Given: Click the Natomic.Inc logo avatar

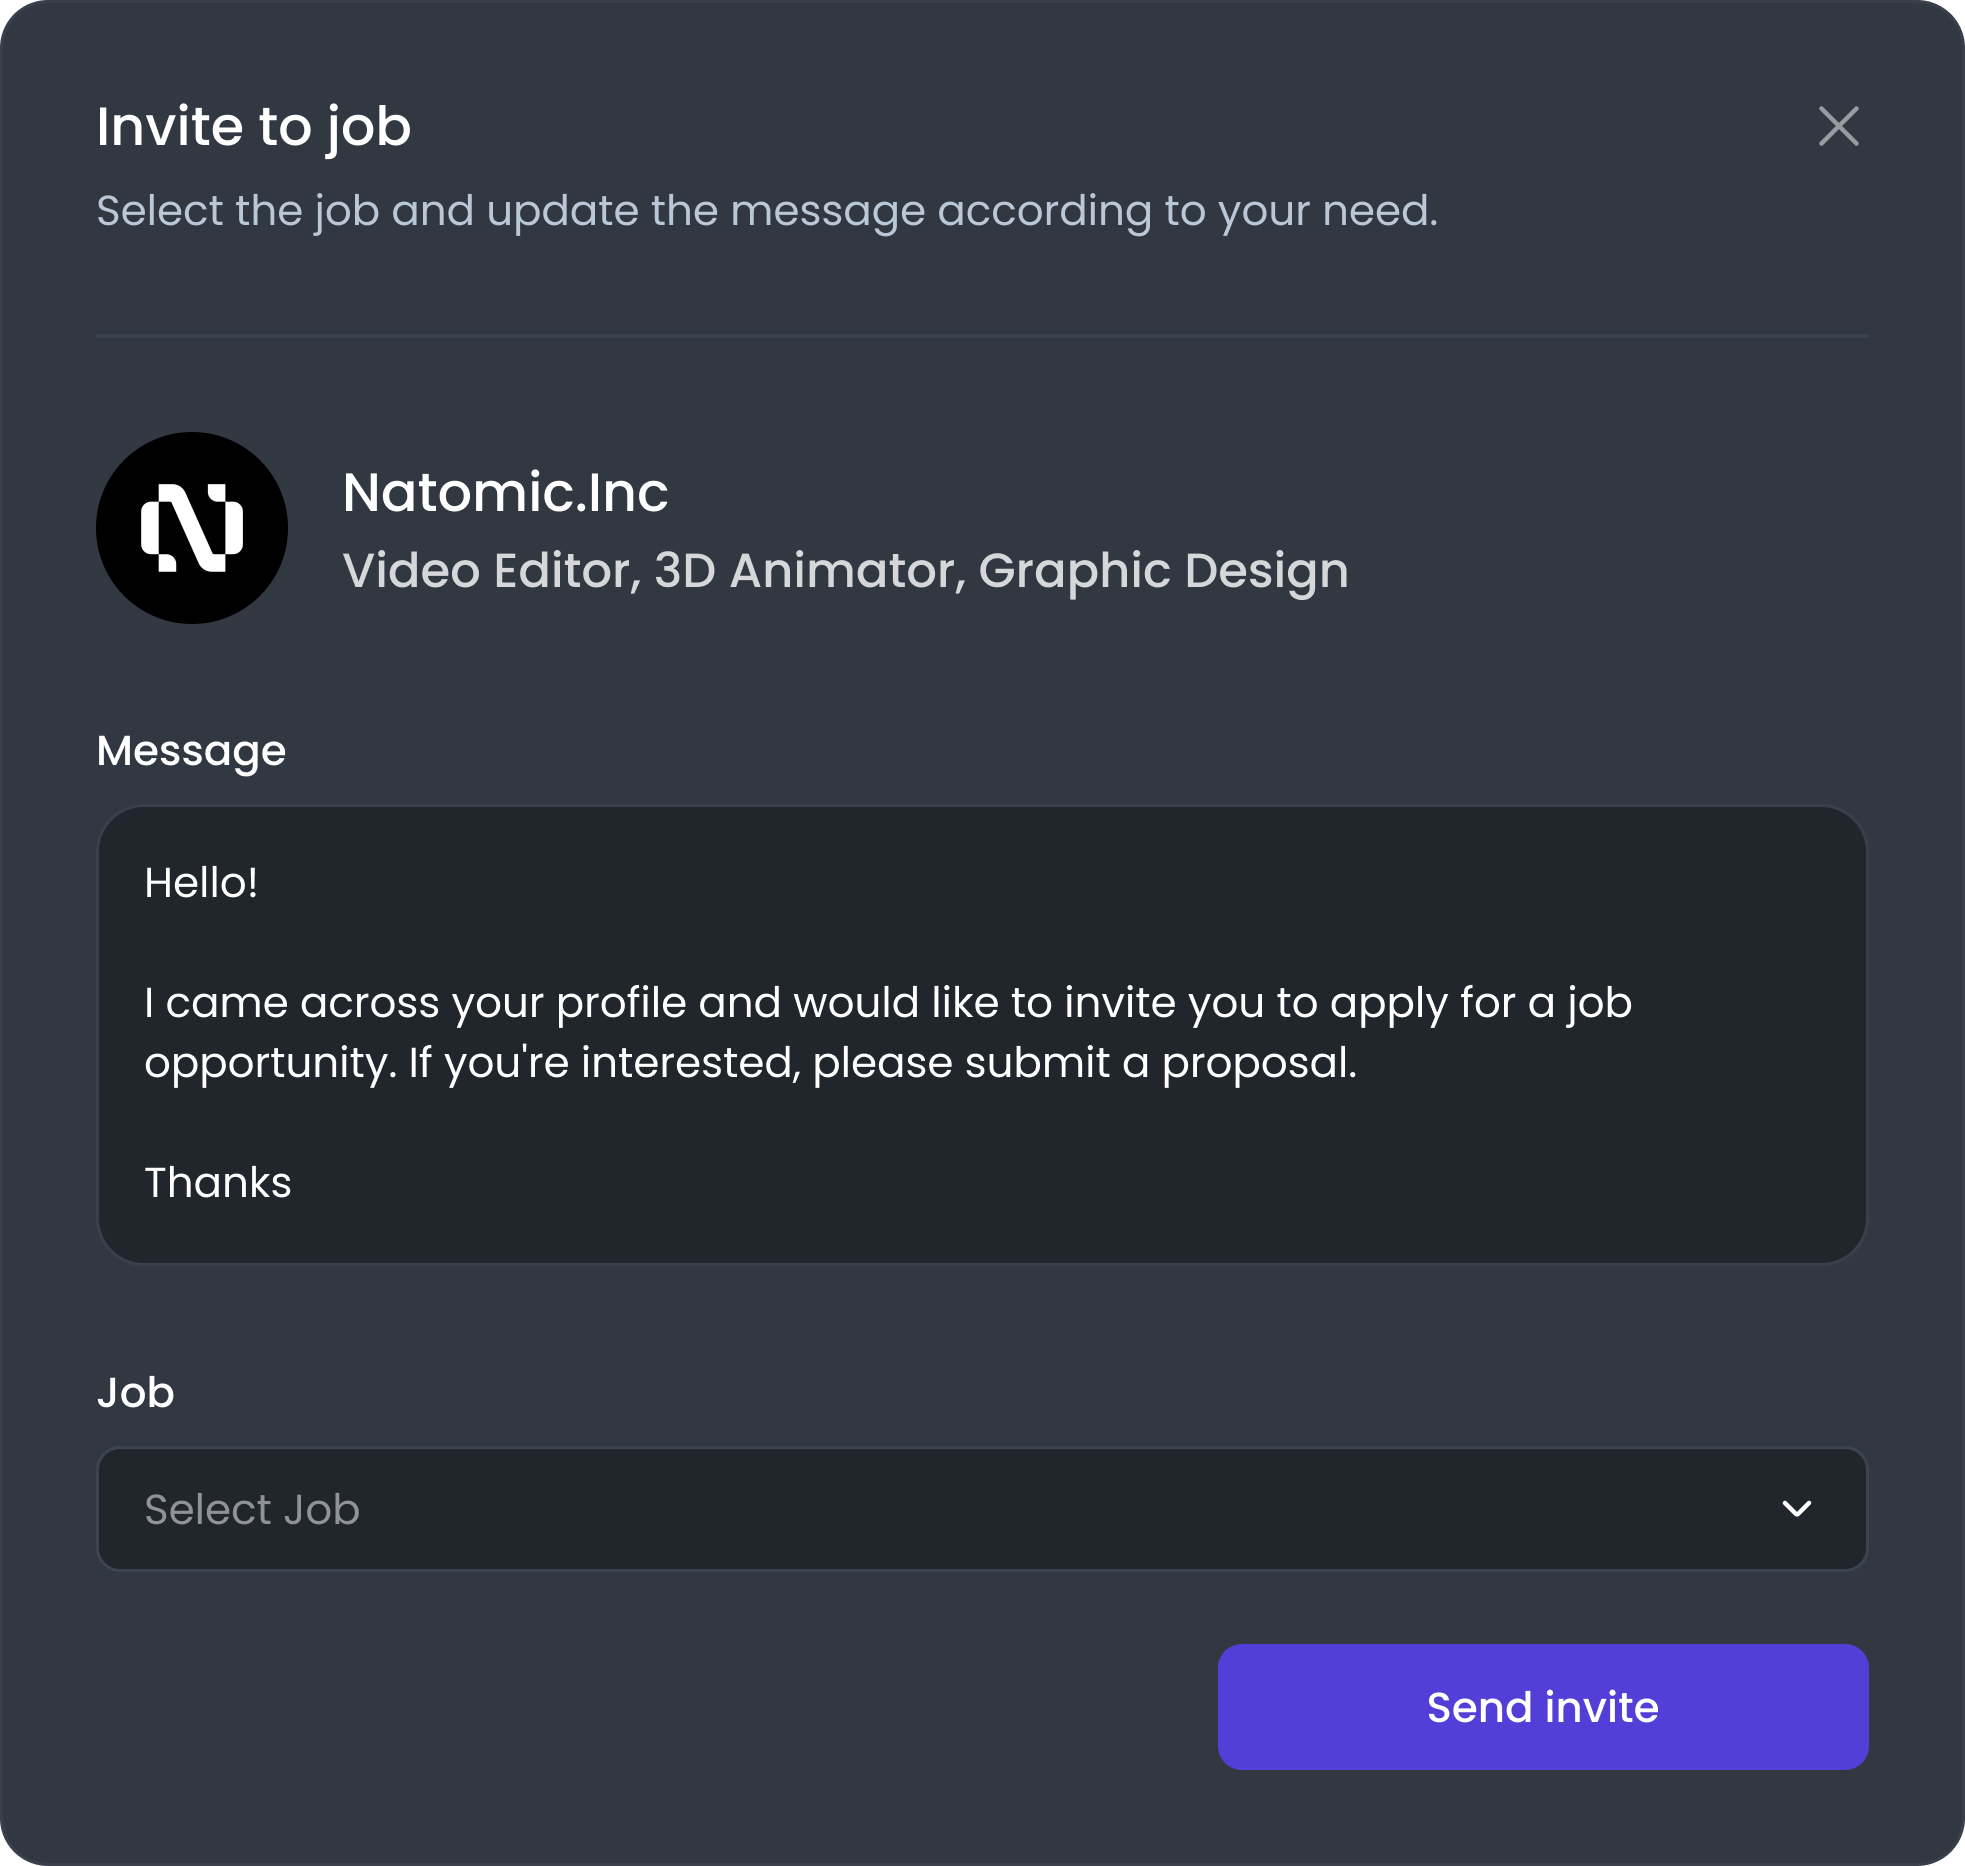Looking at the screenshot, I should tap(192, 528).
